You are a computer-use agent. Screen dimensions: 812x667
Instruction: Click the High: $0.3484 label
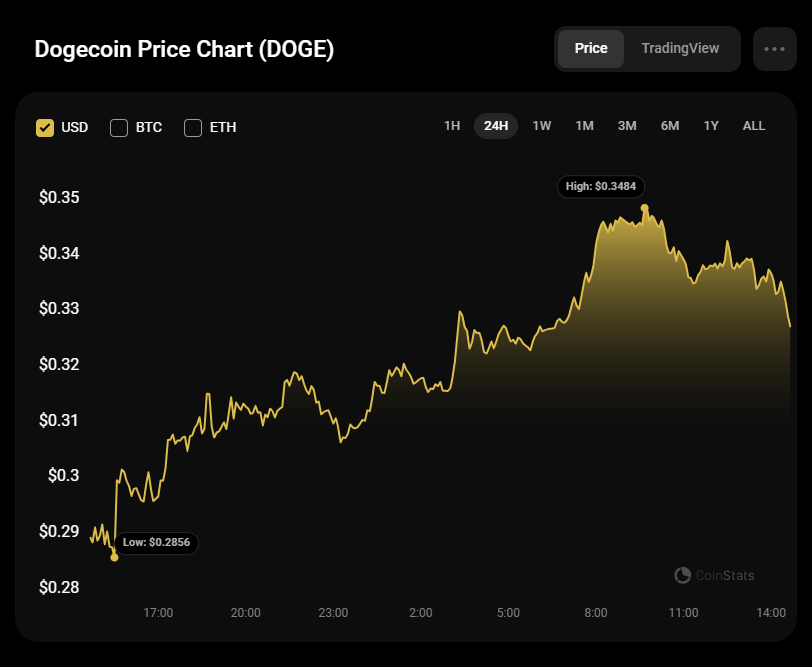tap(601, 186)
